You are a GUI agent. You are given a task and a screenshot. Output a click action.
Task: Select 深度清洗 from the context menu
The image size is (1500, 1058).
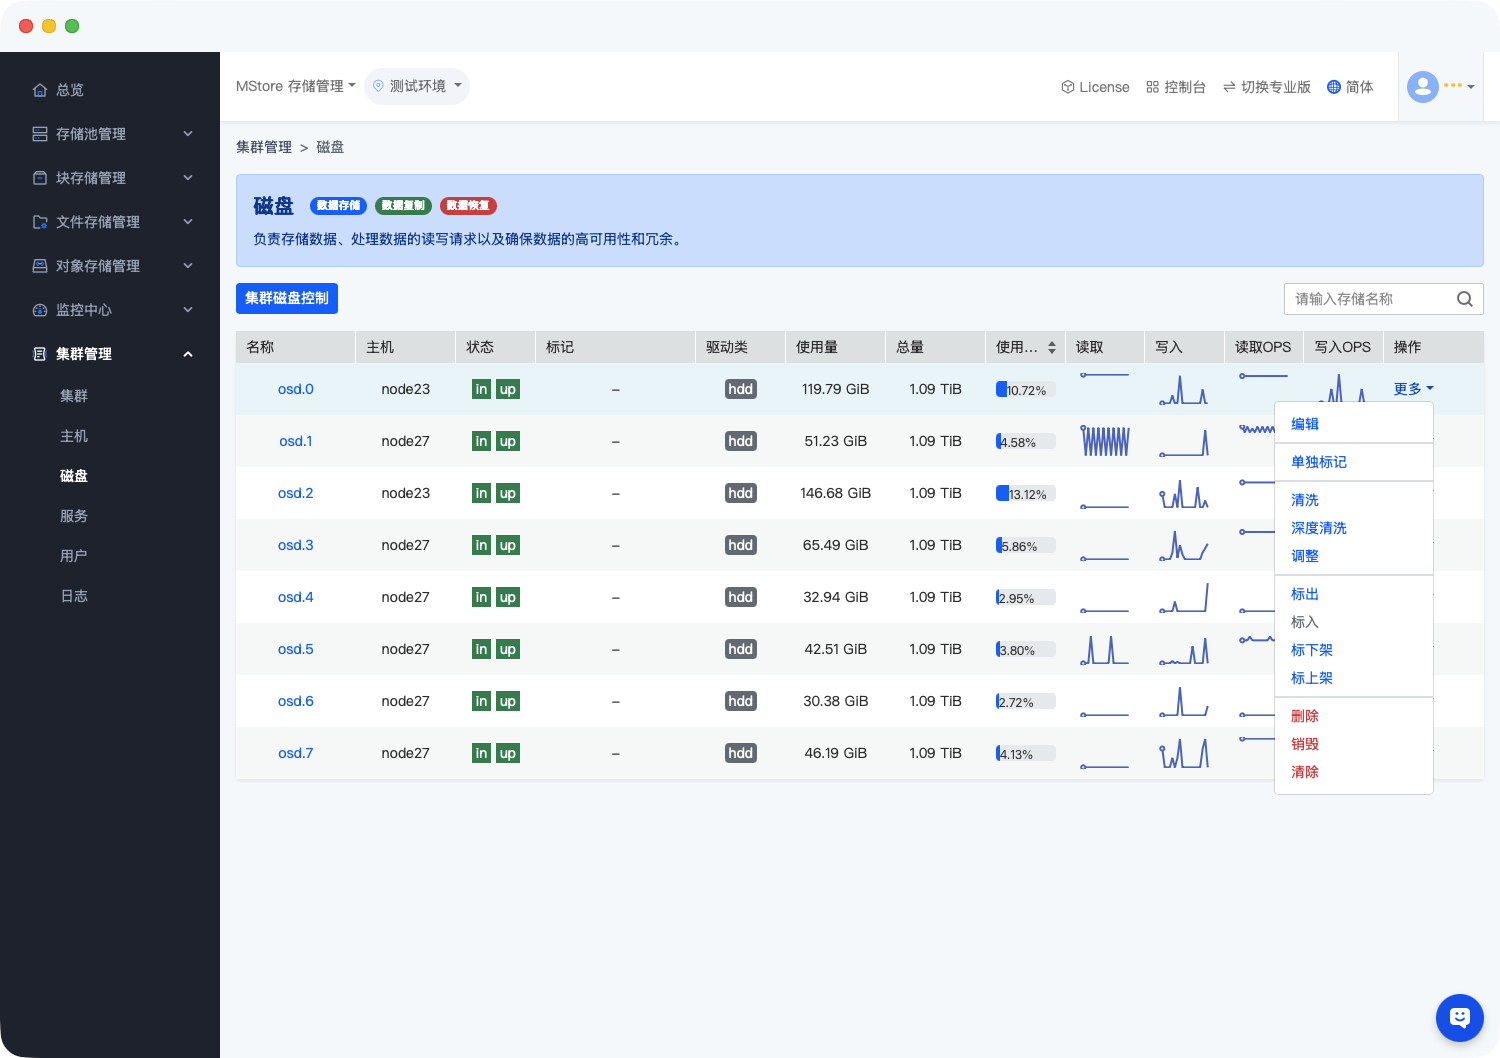1318,528
